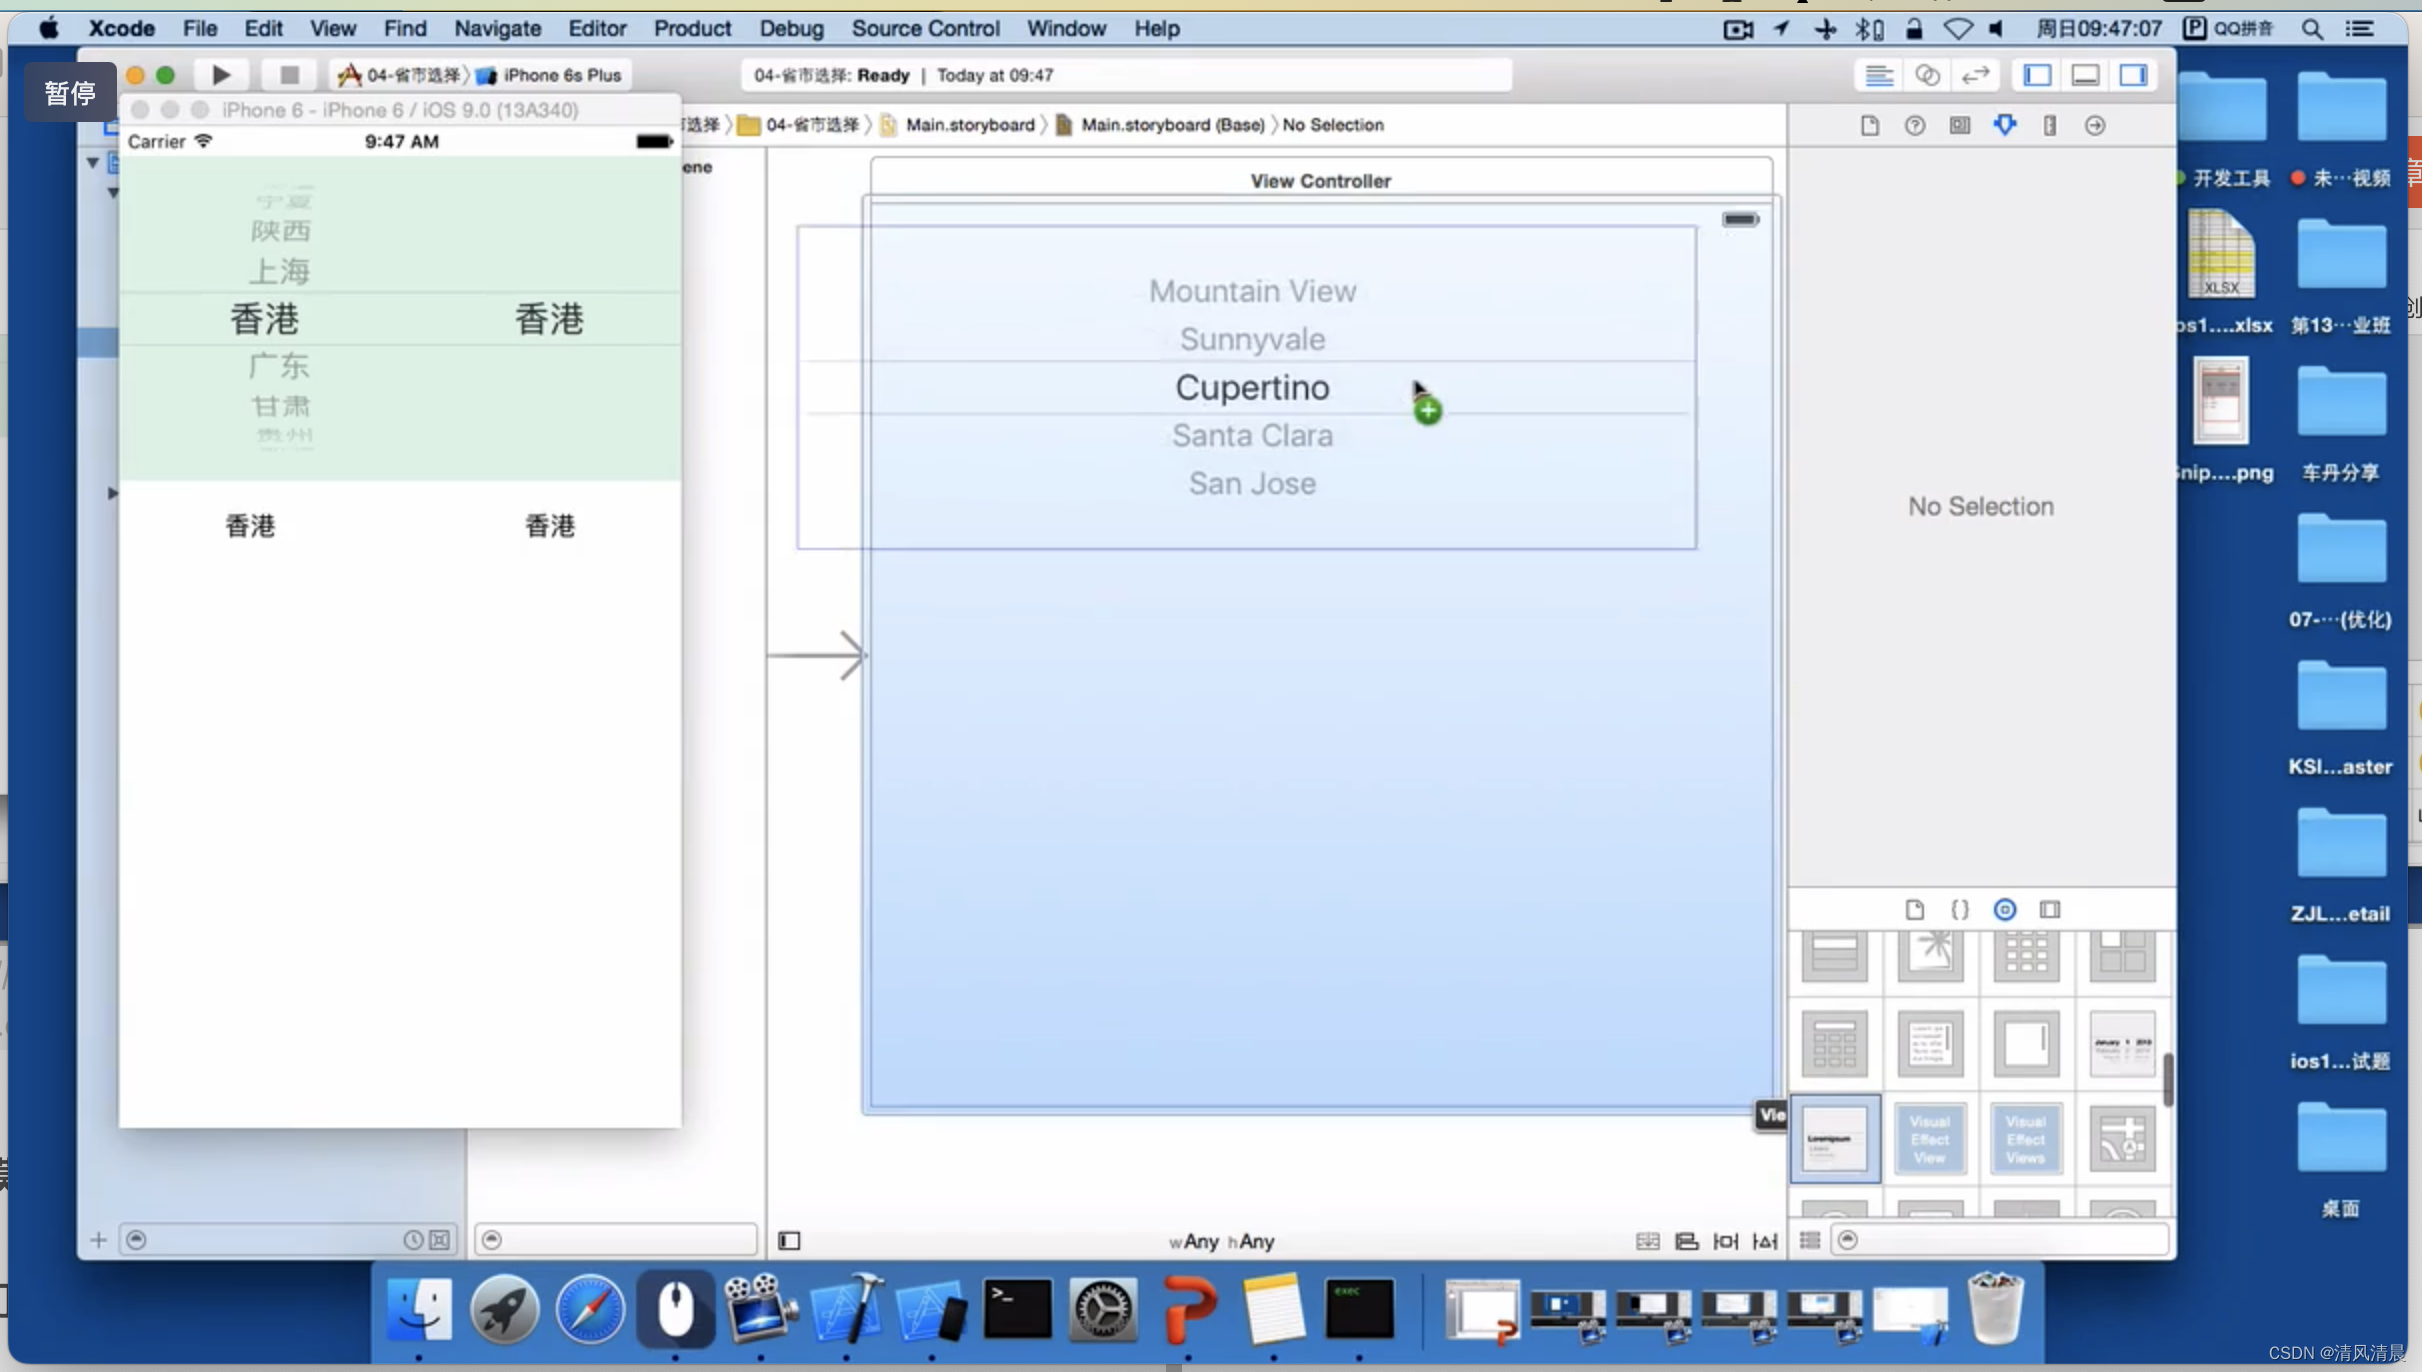2422x1372 pixels.
Task: Choose the 04 scheme dropdown
Action: coord(400,75)
